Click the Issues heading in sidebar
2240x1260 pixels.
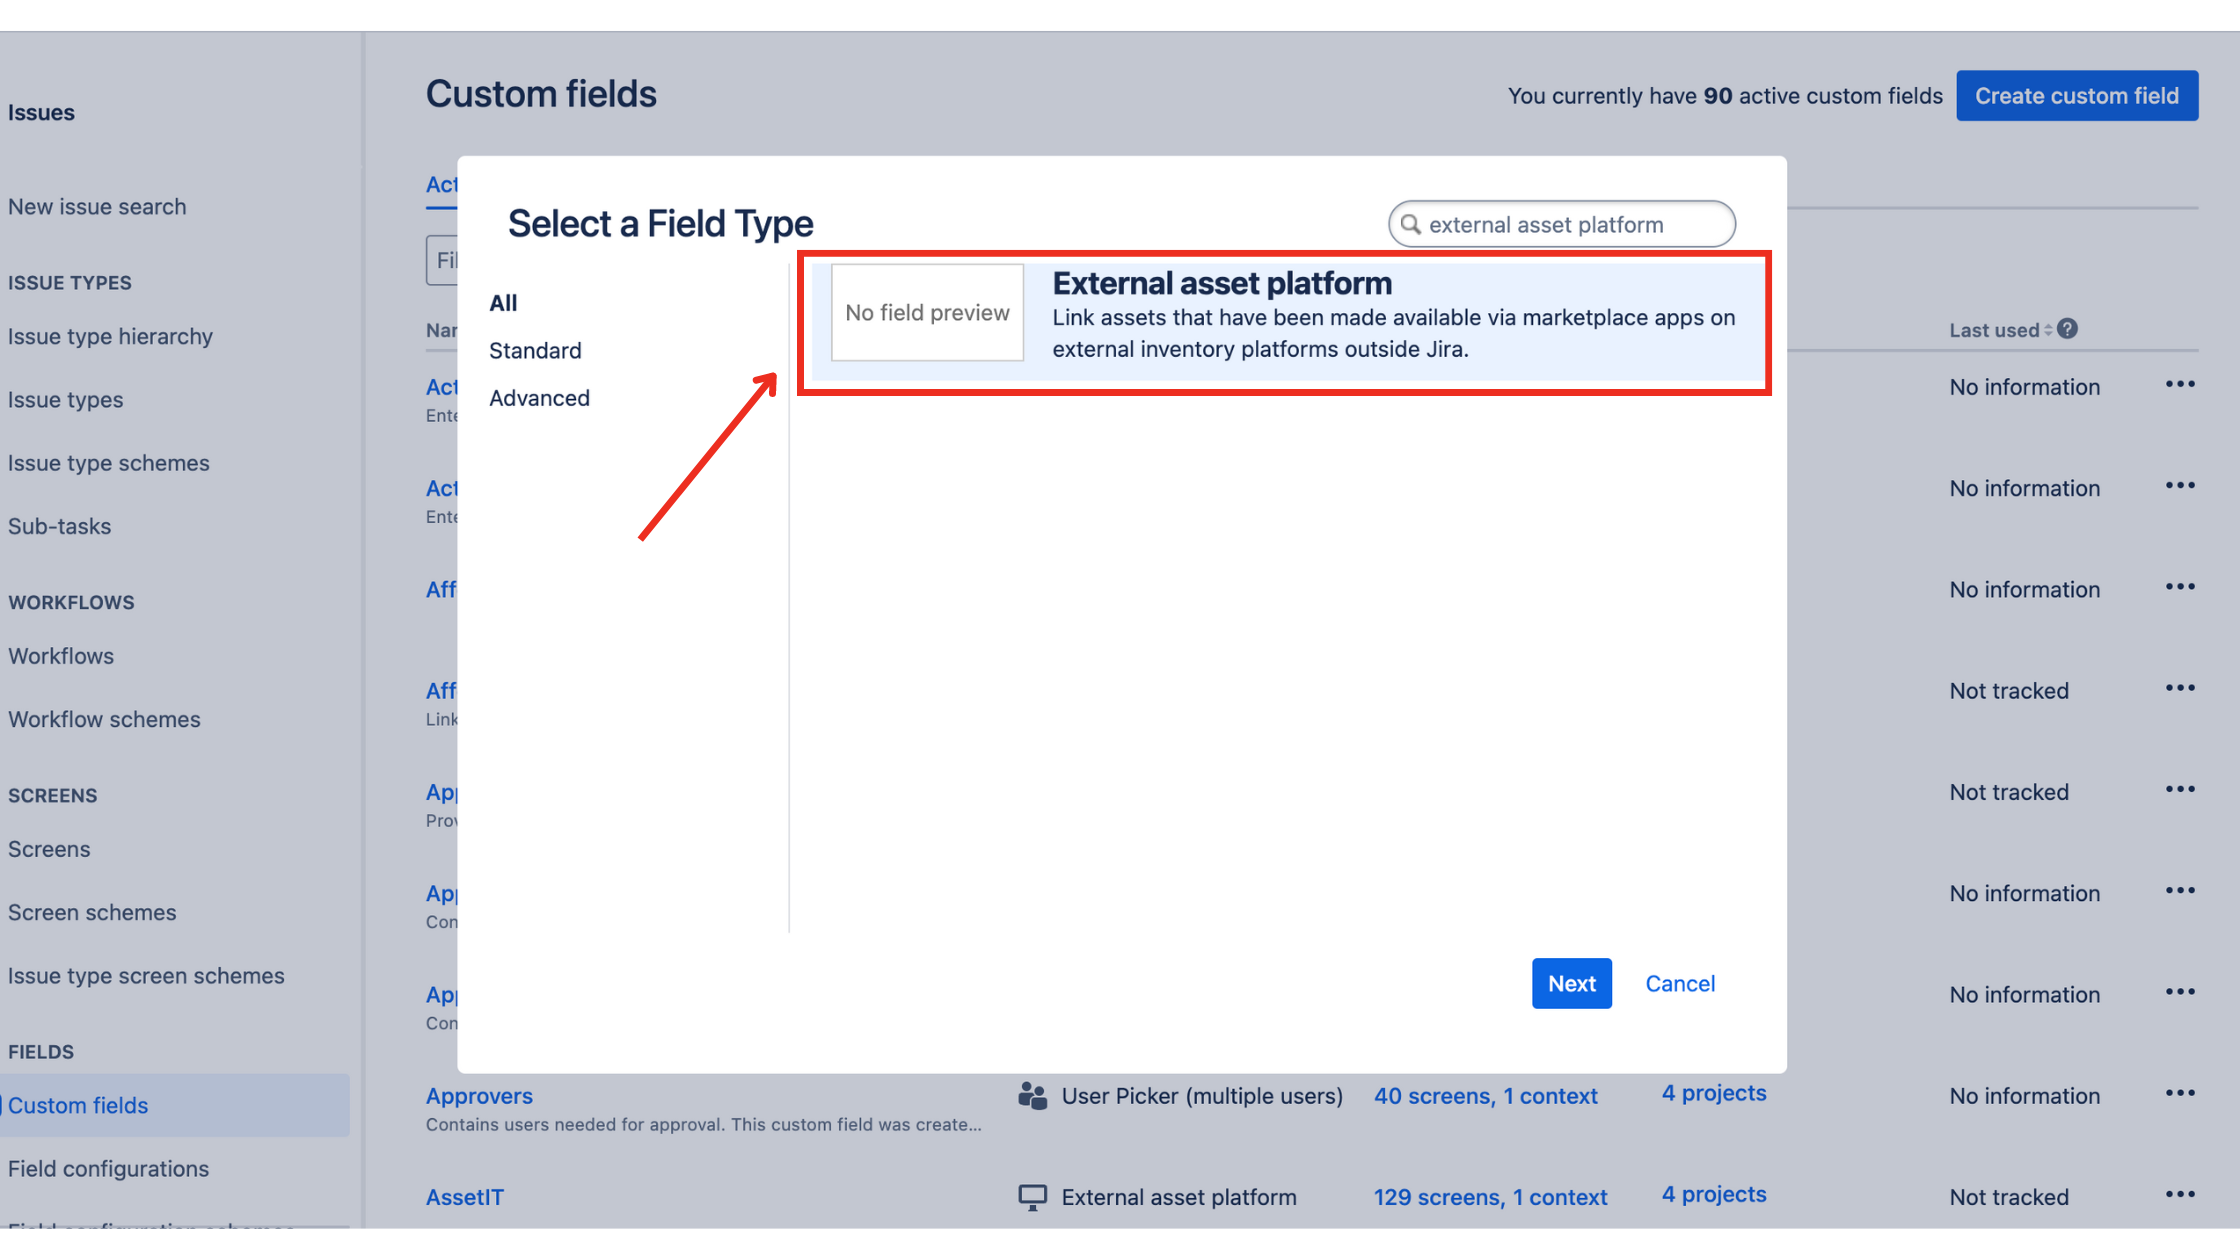tap(41, 113)
